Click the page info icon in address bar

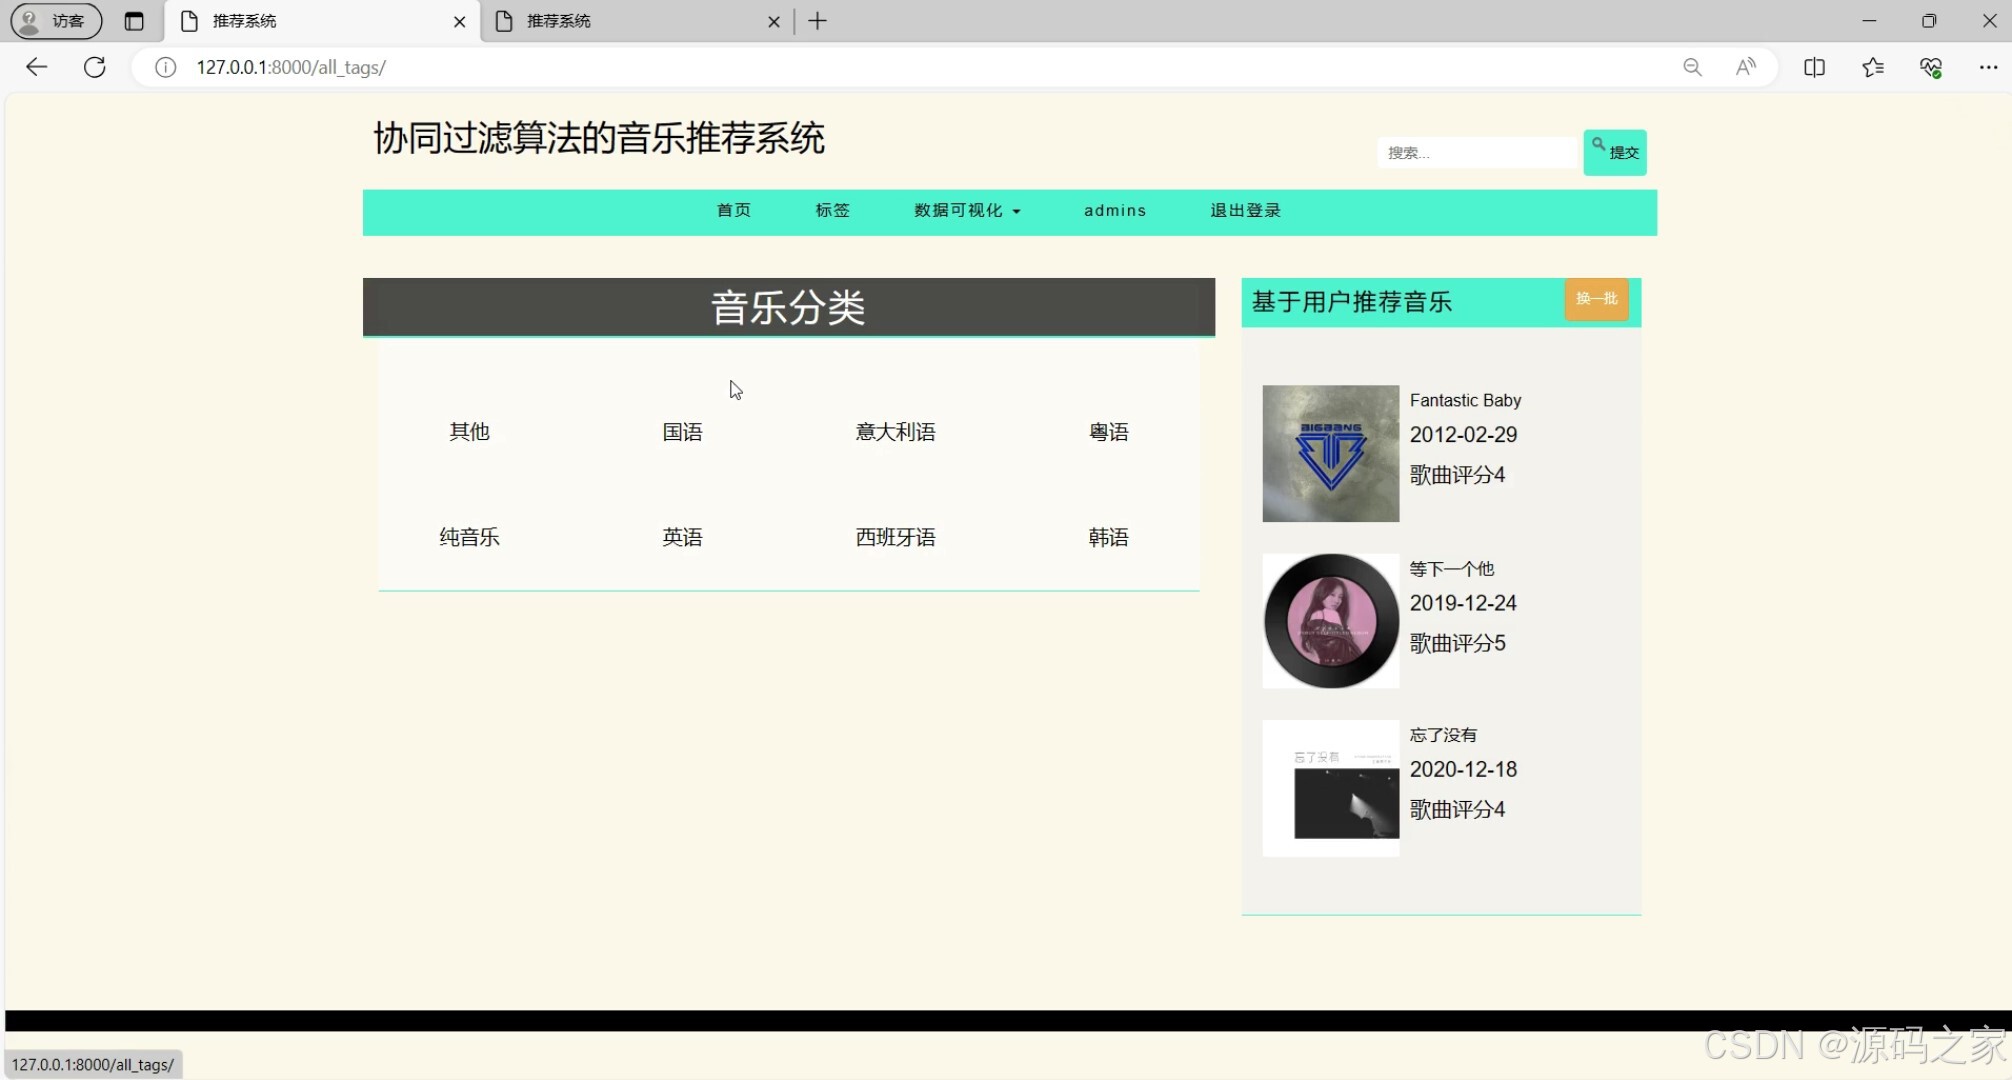click(x=164, y=67)
